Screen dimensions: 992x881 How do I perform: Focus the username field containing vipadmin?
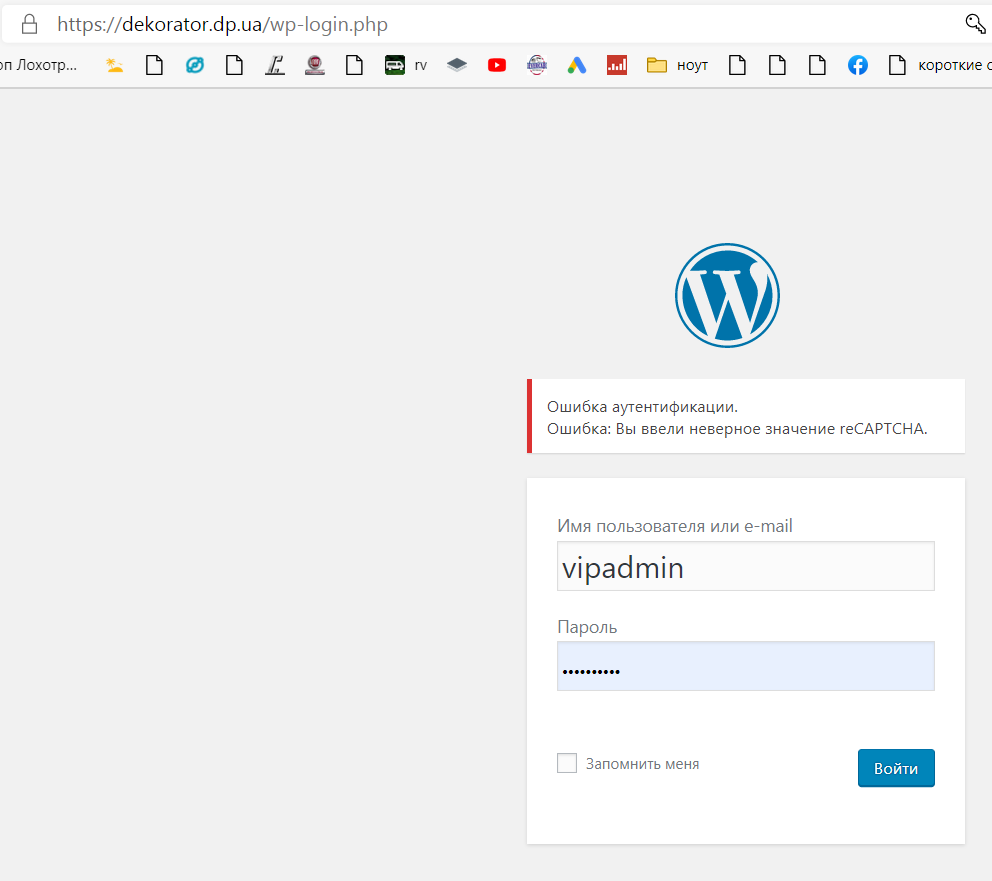745,566
